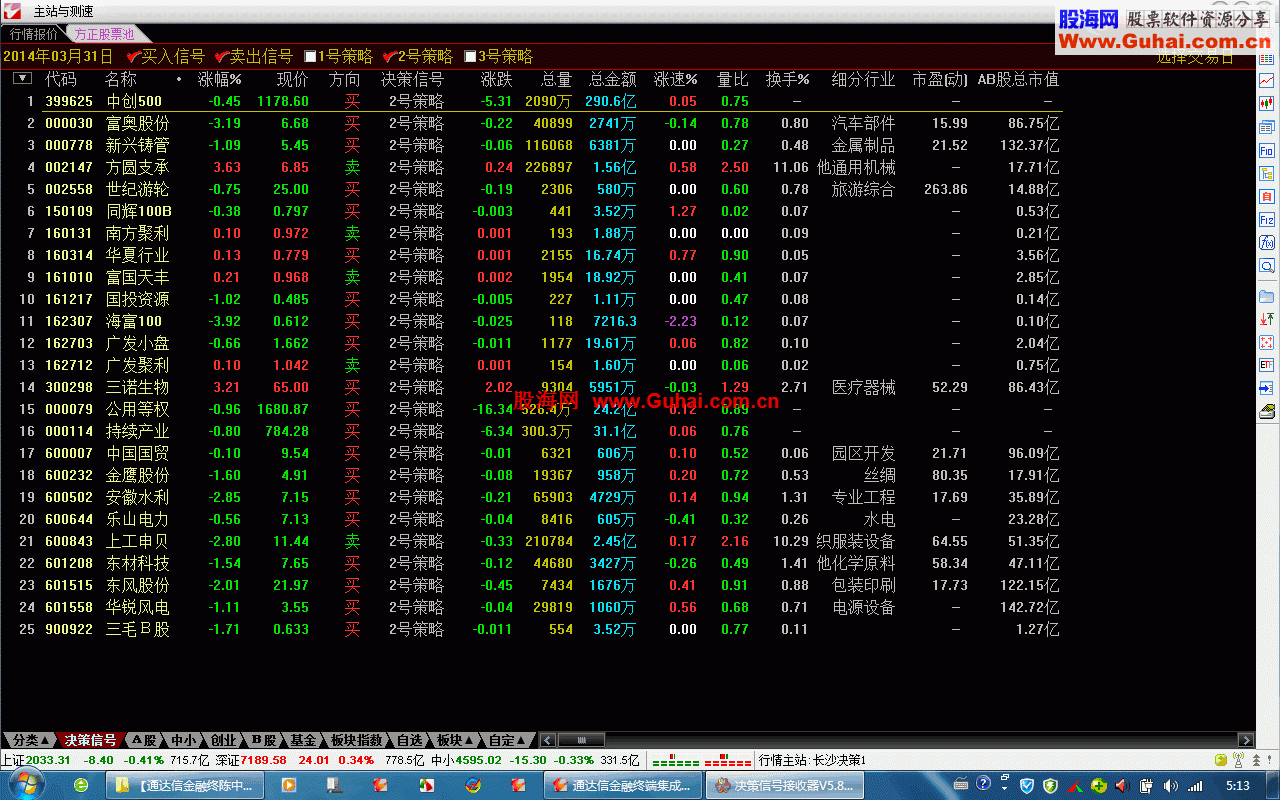This screenshot has width=1280, height=800.
Task: Click the application logo in title bar
Action: 11,11
